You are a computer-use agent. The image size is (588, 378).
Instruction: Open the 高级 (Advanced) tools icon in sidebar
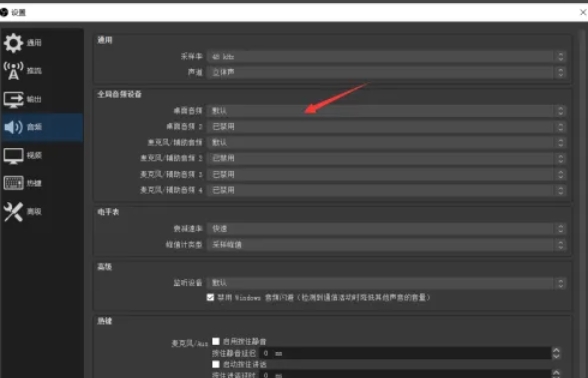click(x=14, y=212)
